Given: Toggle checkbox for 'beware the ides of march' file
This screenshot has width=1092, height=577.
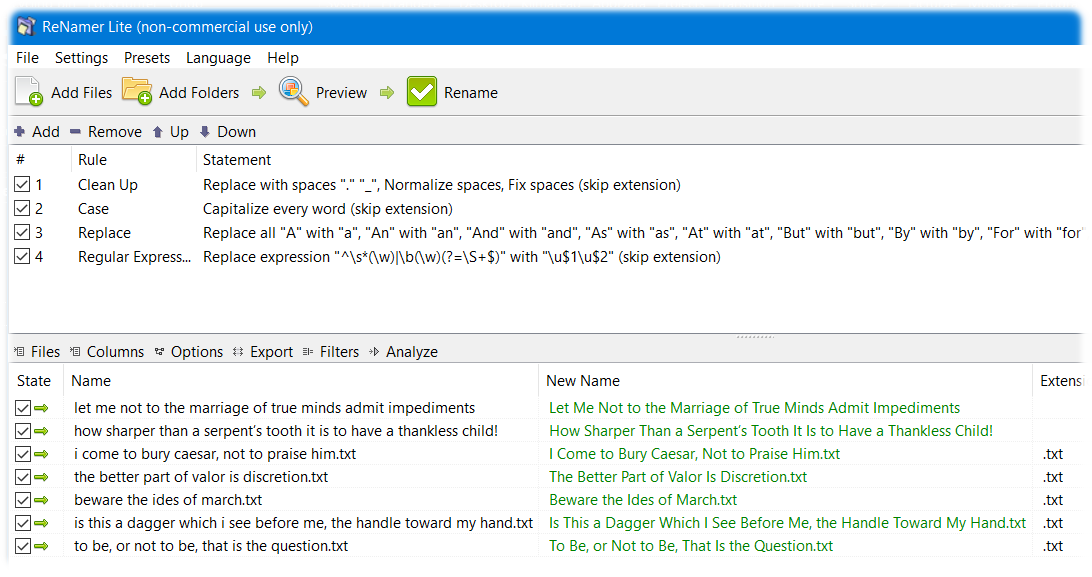Looking at the screenshot, I should click(23, 500).
